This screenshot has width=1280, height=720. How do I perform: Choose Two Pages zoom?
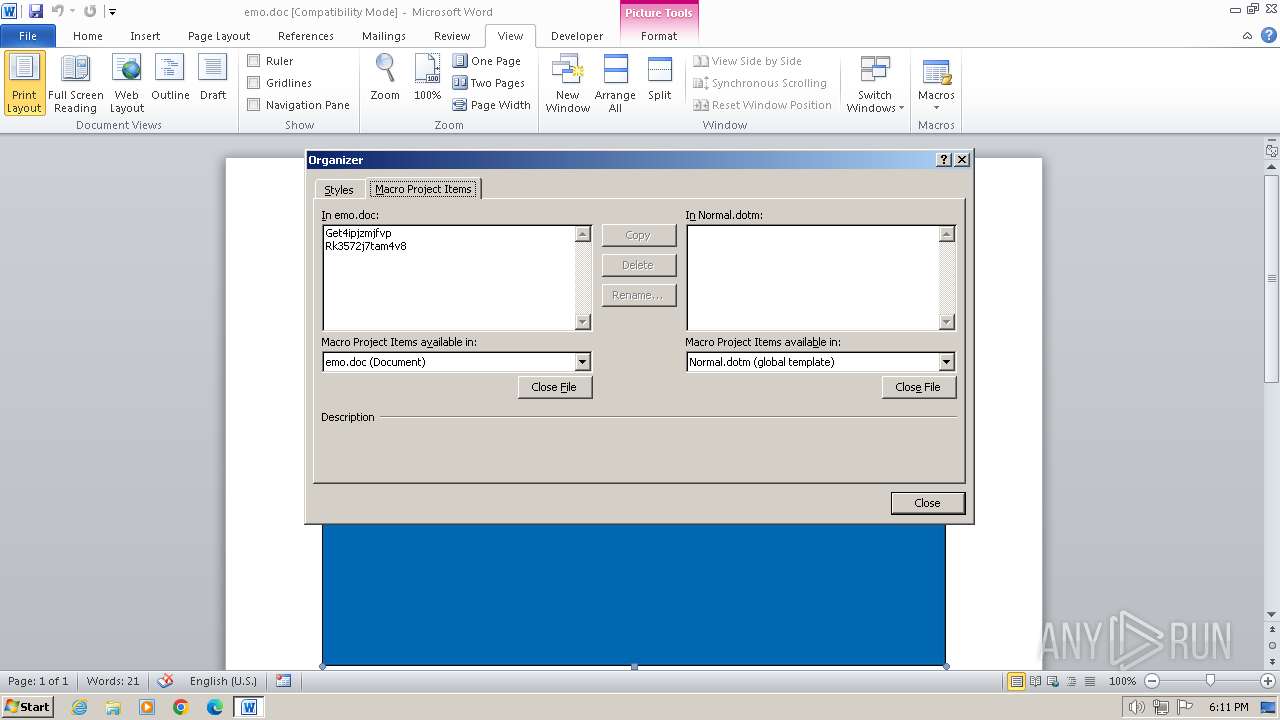pyautogui.click(x=489, y=83)
